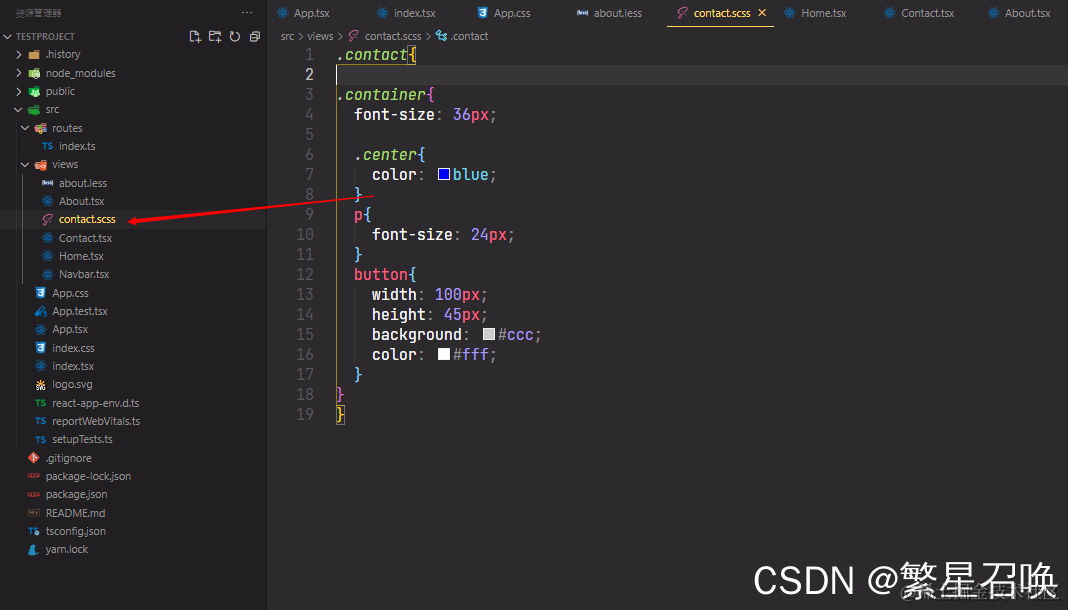
Task: Open the #ccc color swatch picker
Action: [488, 334]
